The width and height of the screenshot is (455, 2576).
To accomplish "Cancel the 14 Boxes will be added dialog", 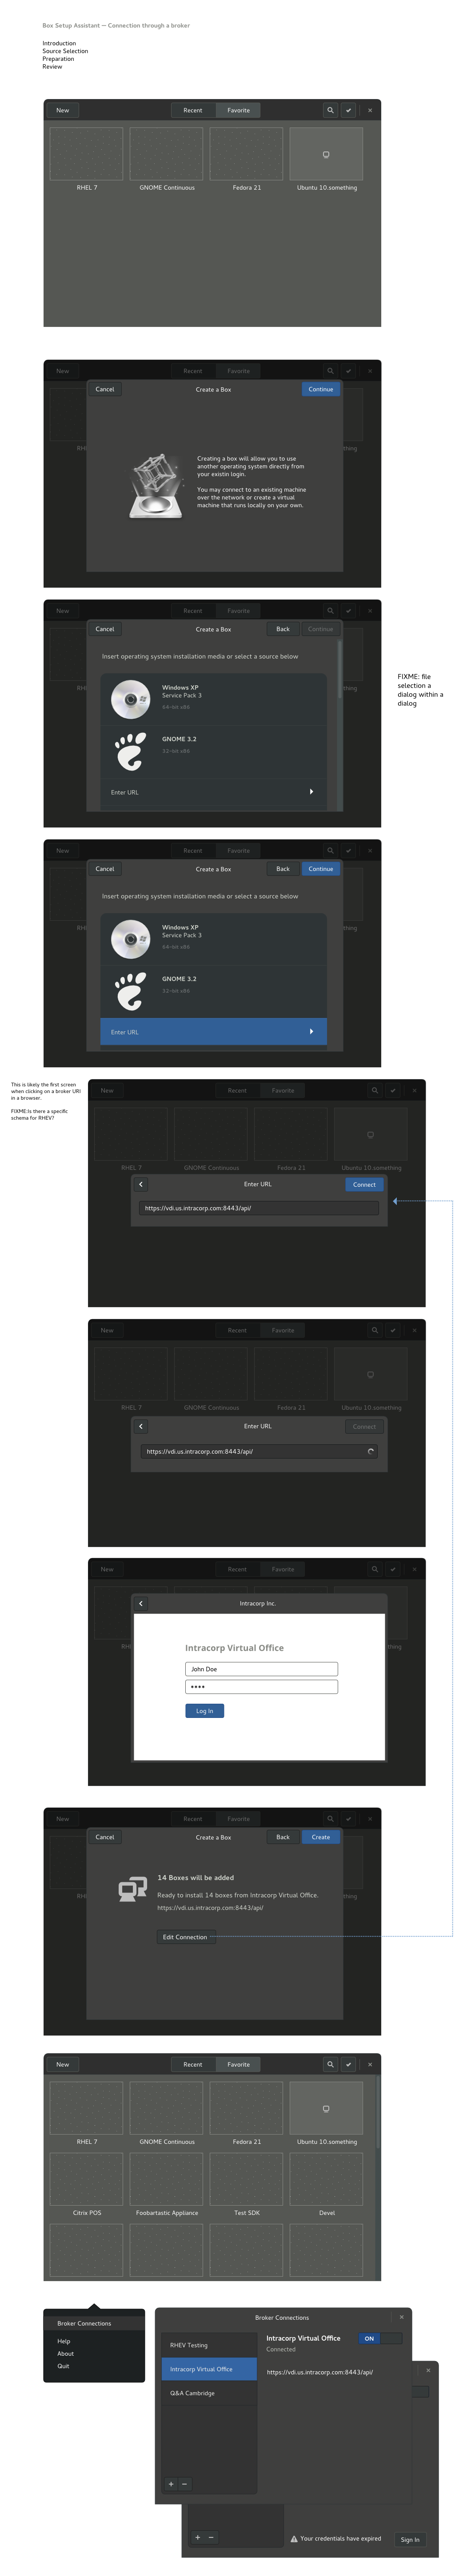I will coord(105,1837).
